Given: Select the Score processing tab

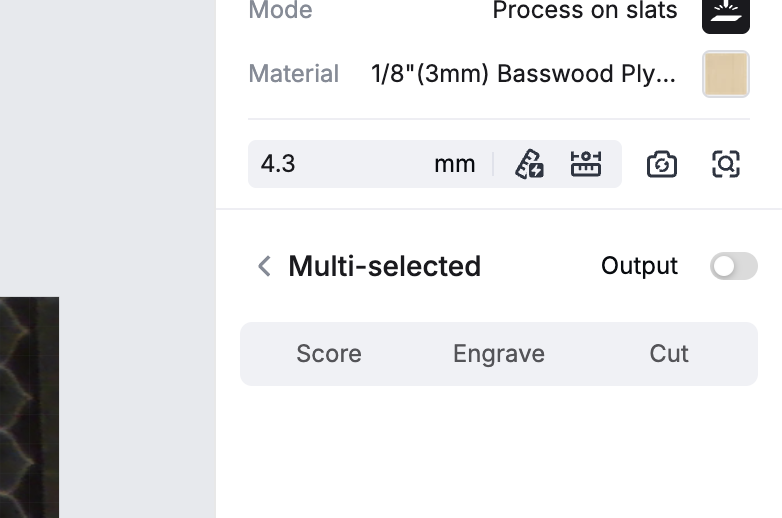Looking at the screenshot, I should (x=329, y=354).
